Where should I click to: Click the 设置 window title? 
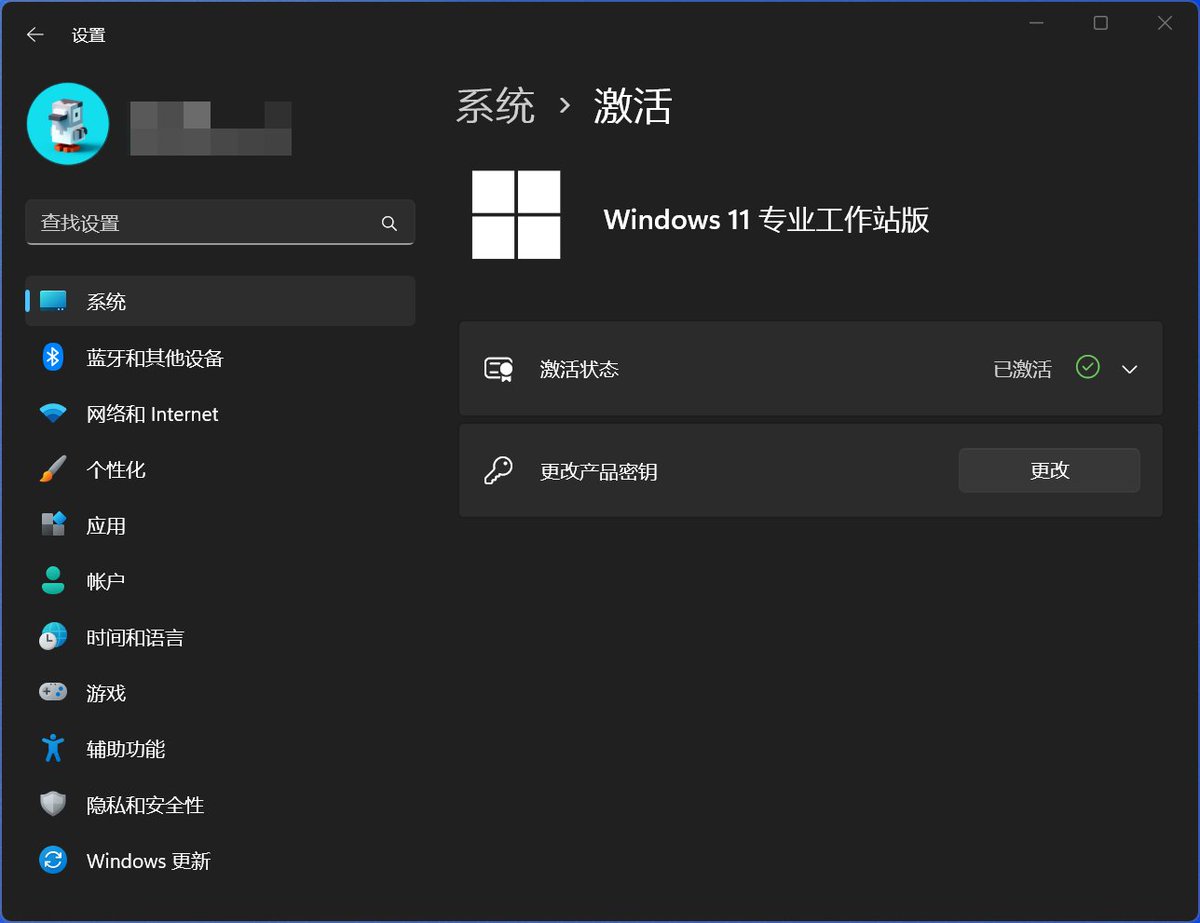(x=88, y=35)
